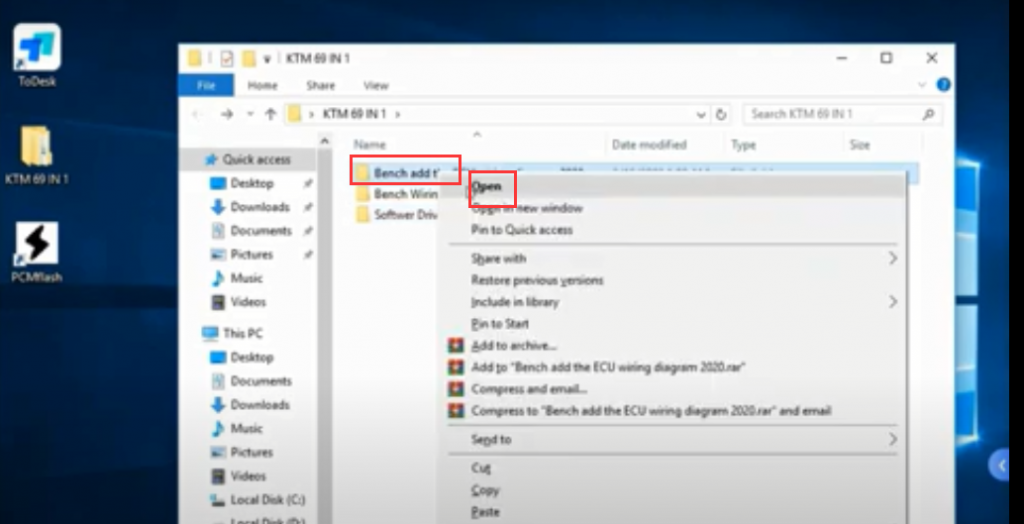This screenshot has width=1024, height=524.
Task: Select This PC in the navigation pane
Action: (x=242, y=334)
